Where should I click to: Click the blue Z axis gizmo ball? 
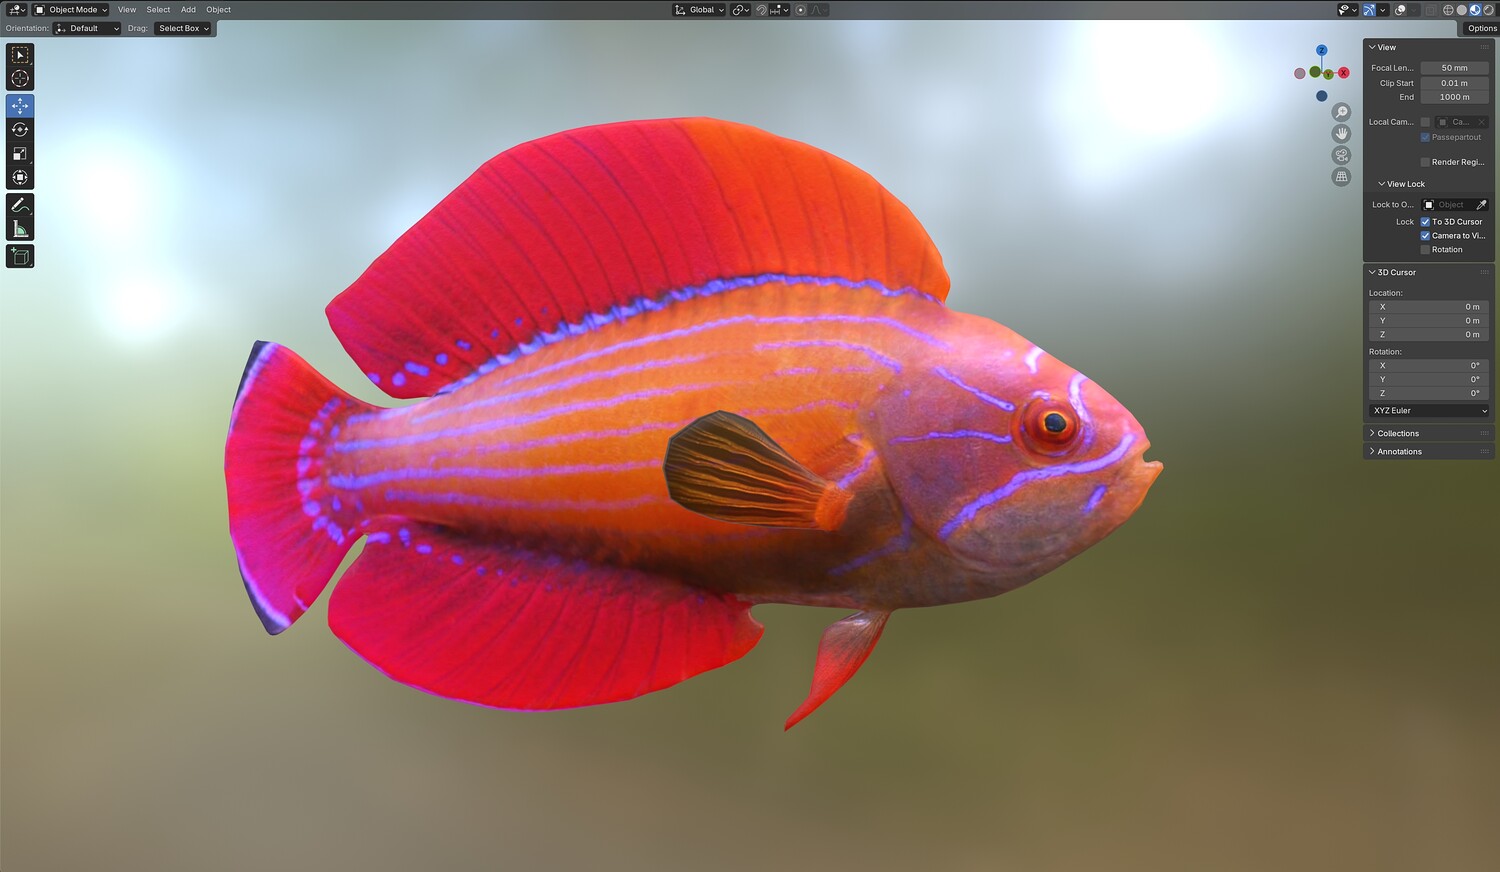click(1322, 50)
